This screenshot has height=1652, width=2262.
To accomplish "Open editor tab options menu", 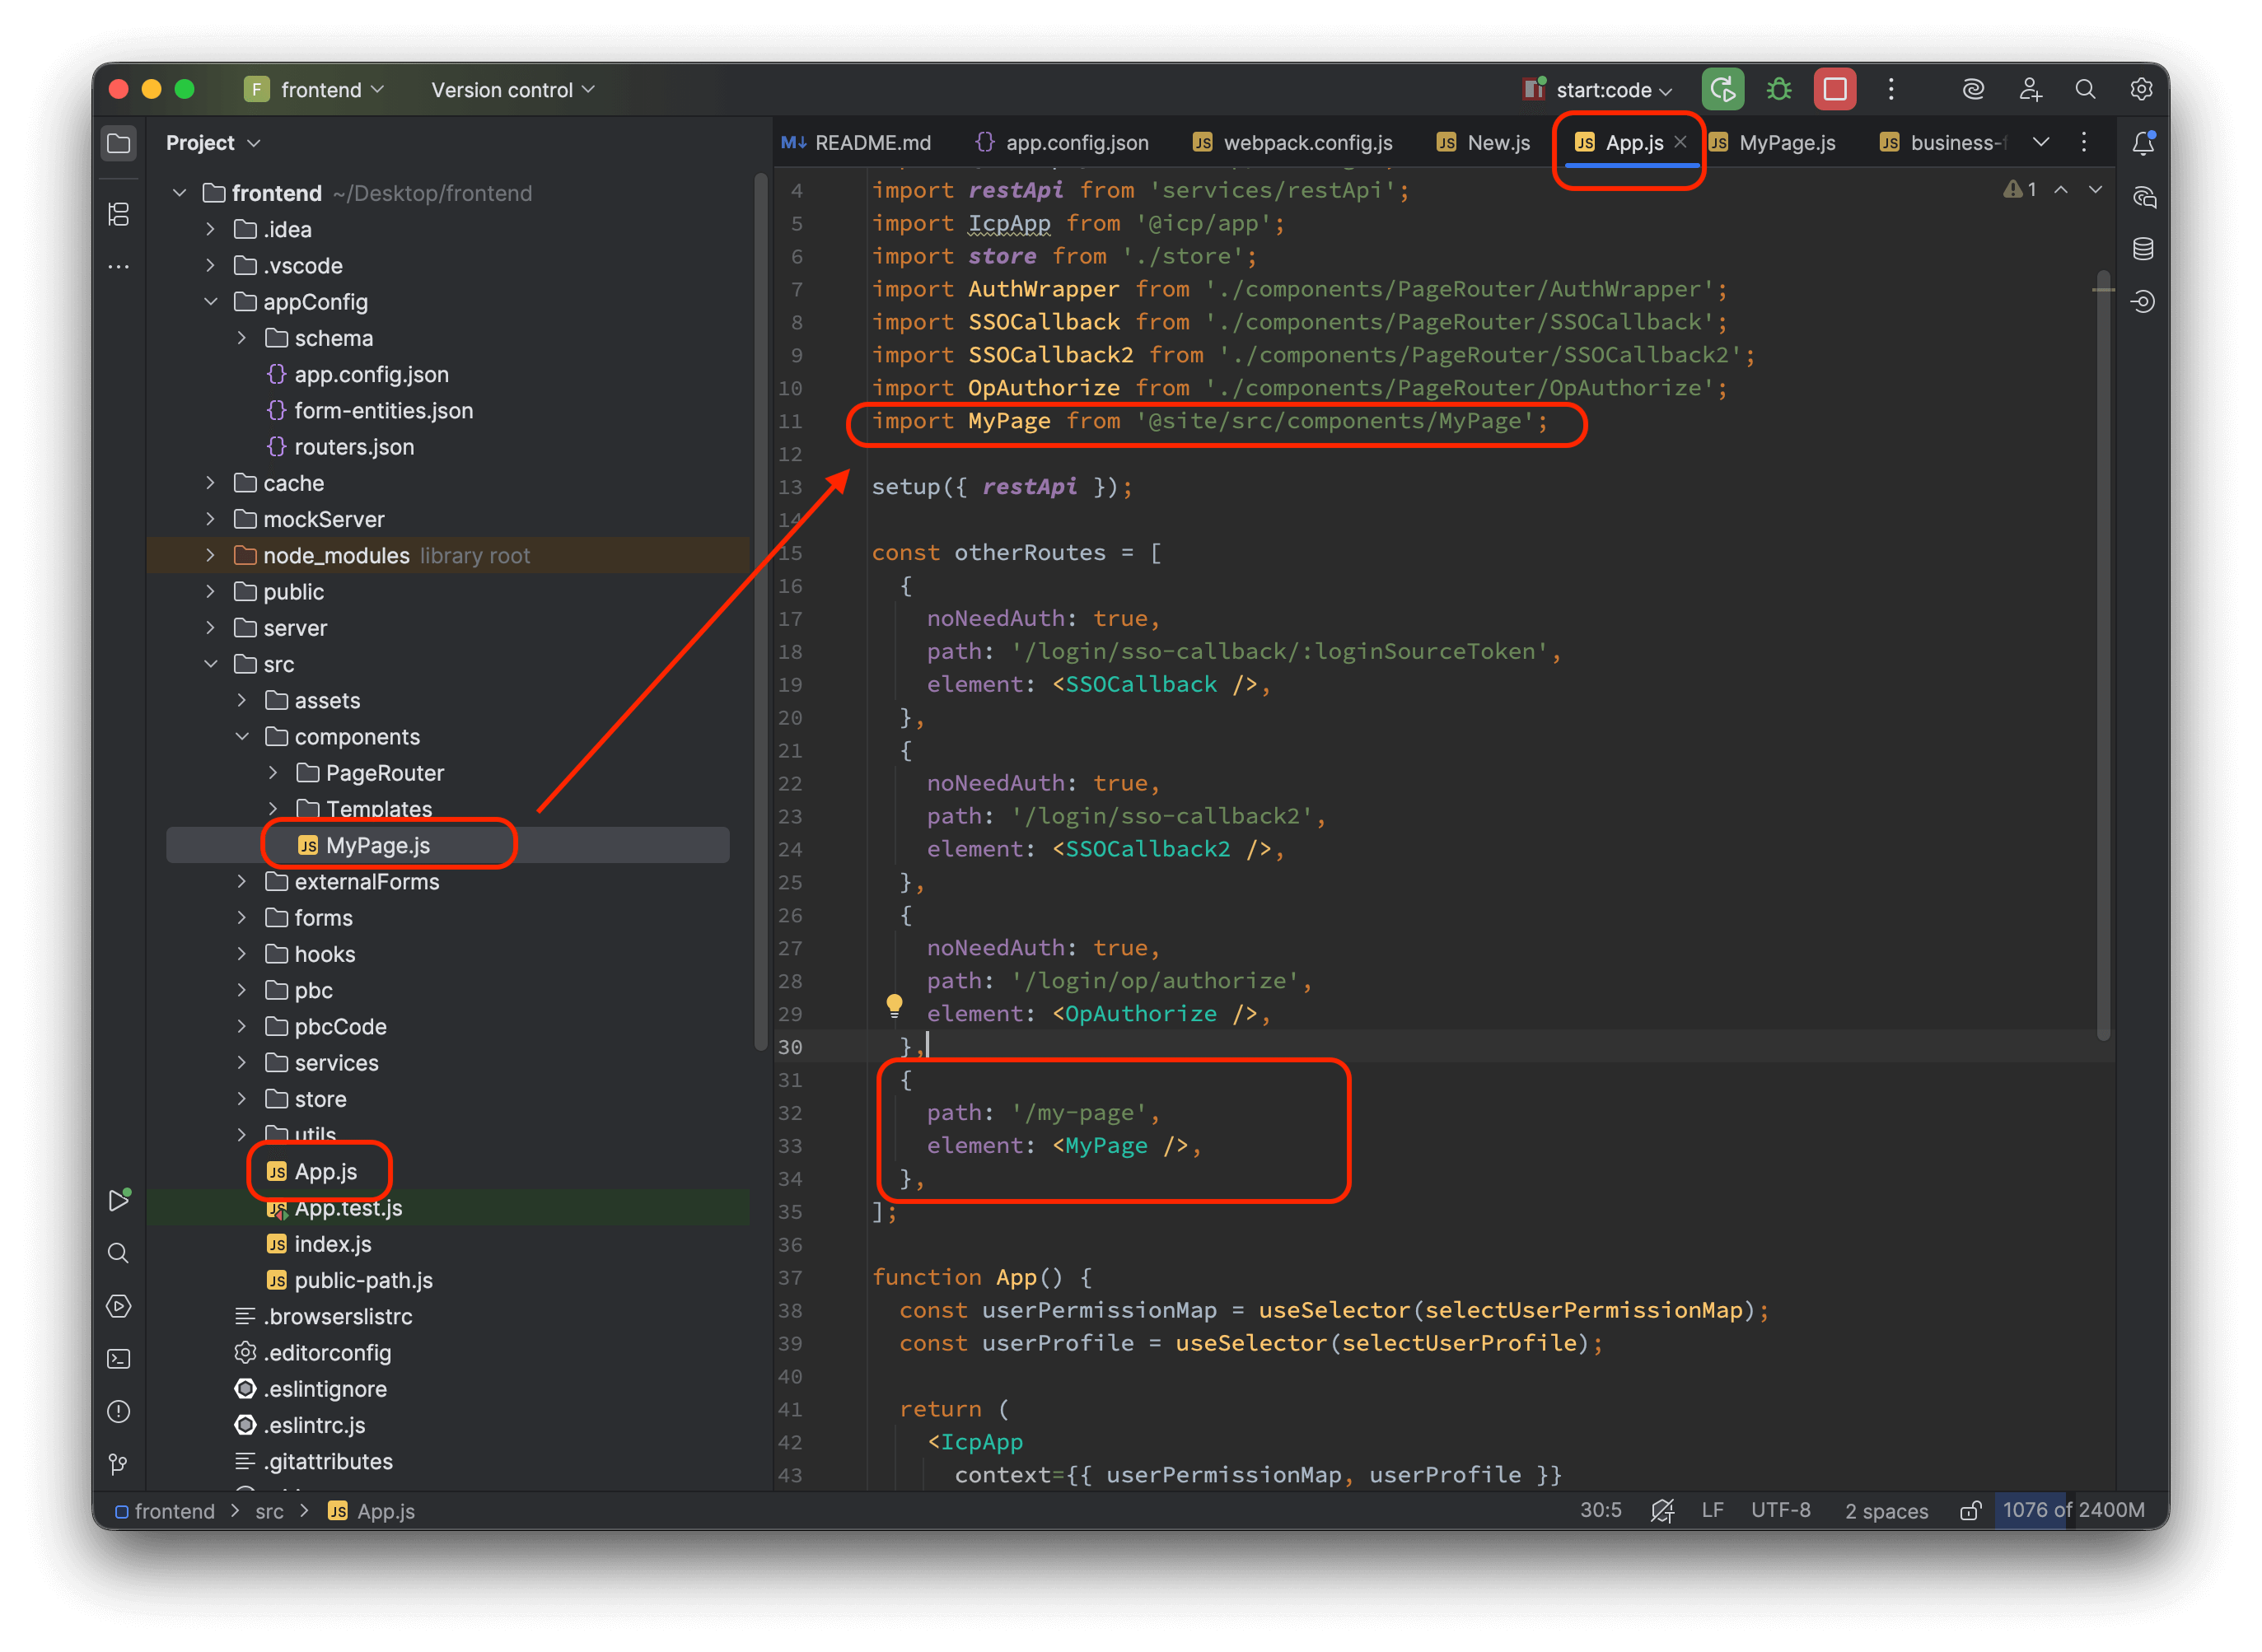I will [x=2084, y=142].
